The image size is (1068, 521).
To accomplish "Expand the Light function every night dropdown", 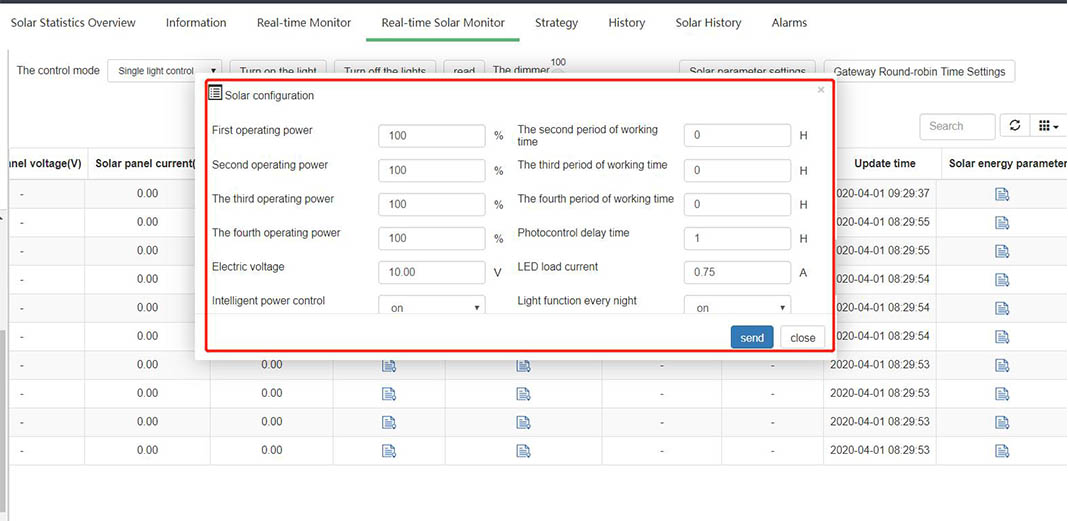I will (737, 307).
